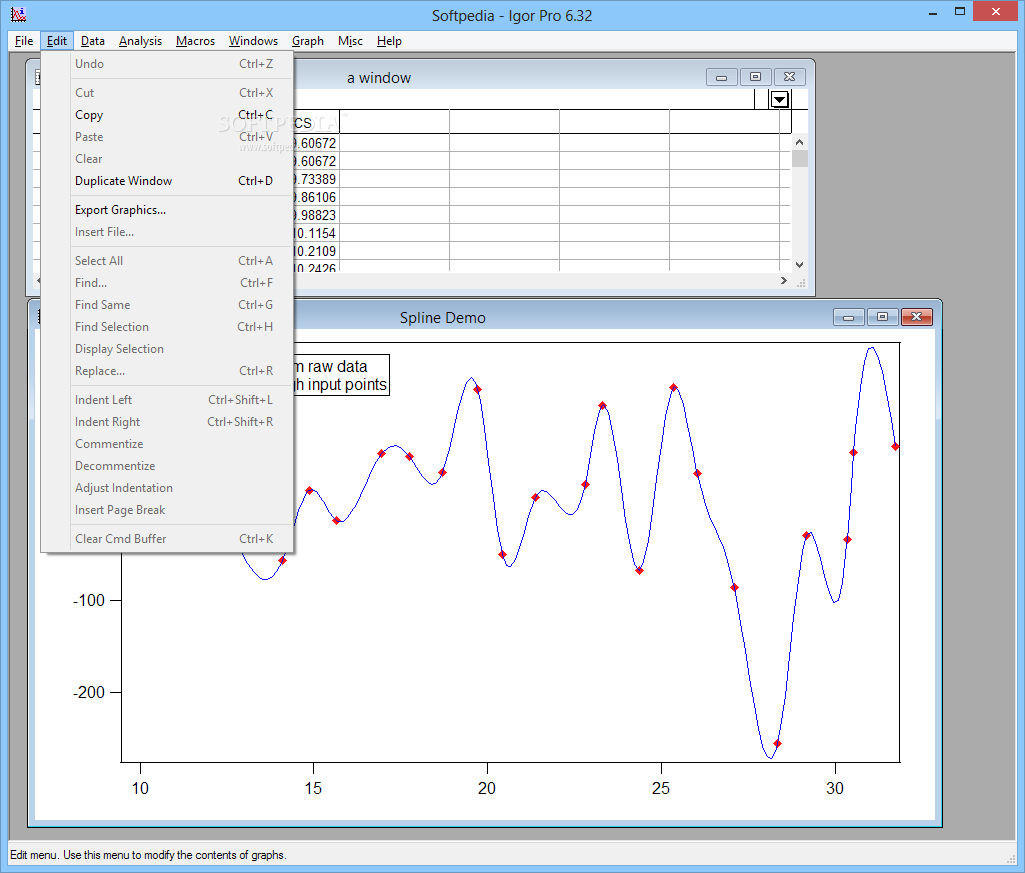The height and width of the screenshot is (873, 1025).
Task: Select table cell containing .73389
Action: [316, 179]
